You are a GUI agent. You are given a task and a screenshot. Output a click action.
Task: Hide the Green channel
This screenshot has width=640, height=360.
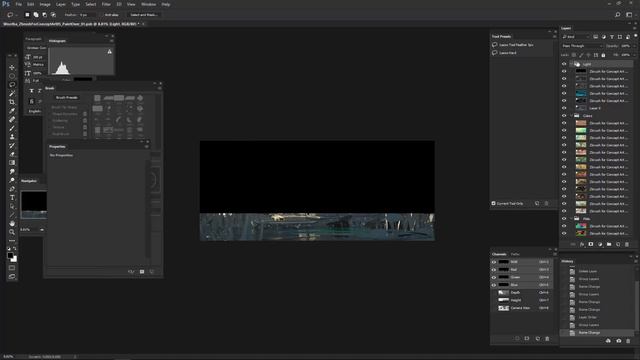tap(494, 278)
